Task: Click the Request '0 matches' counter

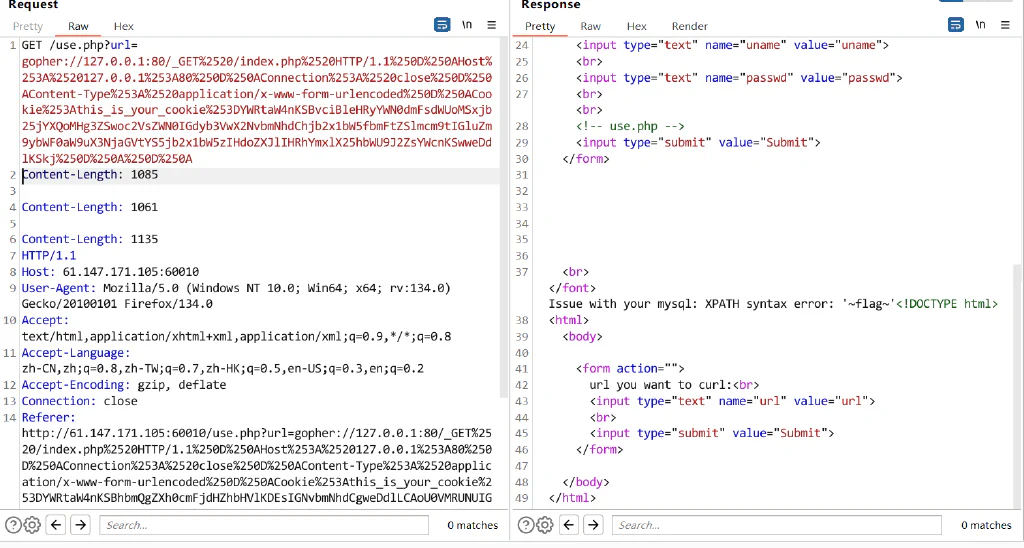Action: 472,525
